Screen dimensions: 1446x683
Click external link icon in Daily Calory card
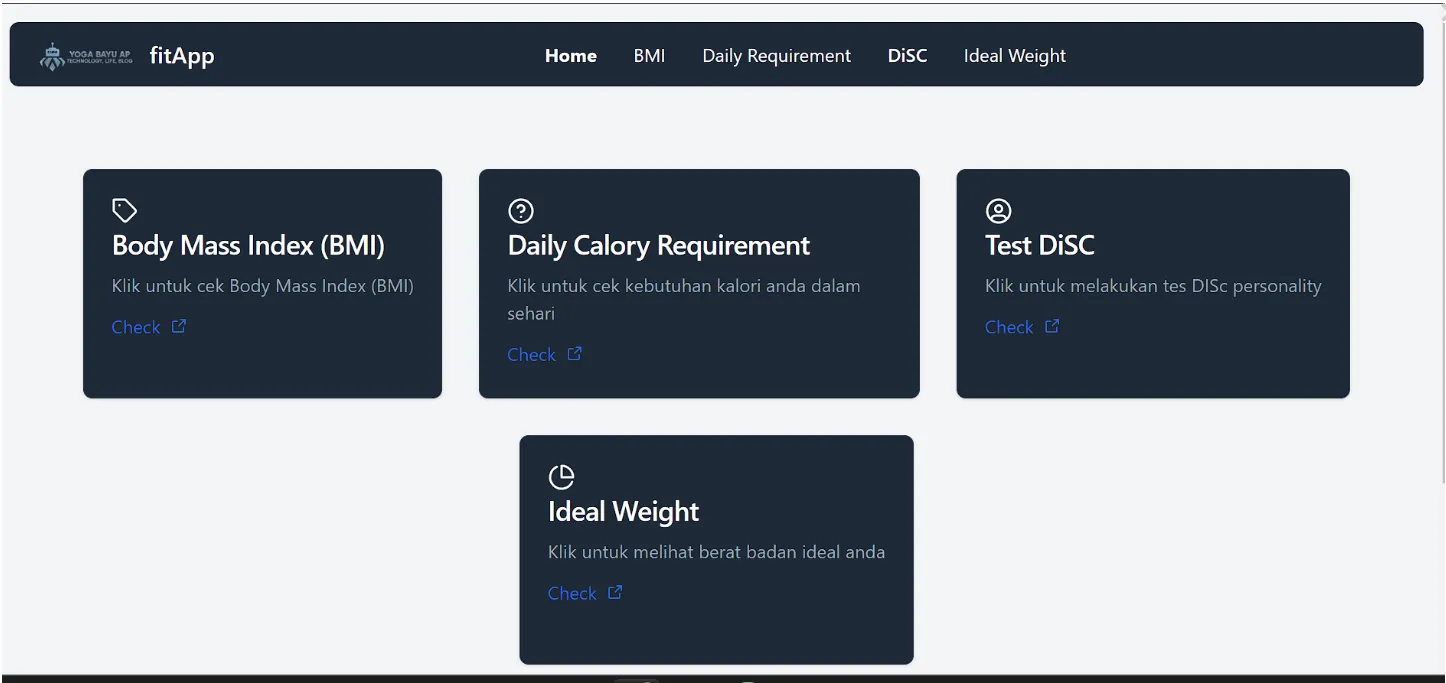tap(575, 353)
